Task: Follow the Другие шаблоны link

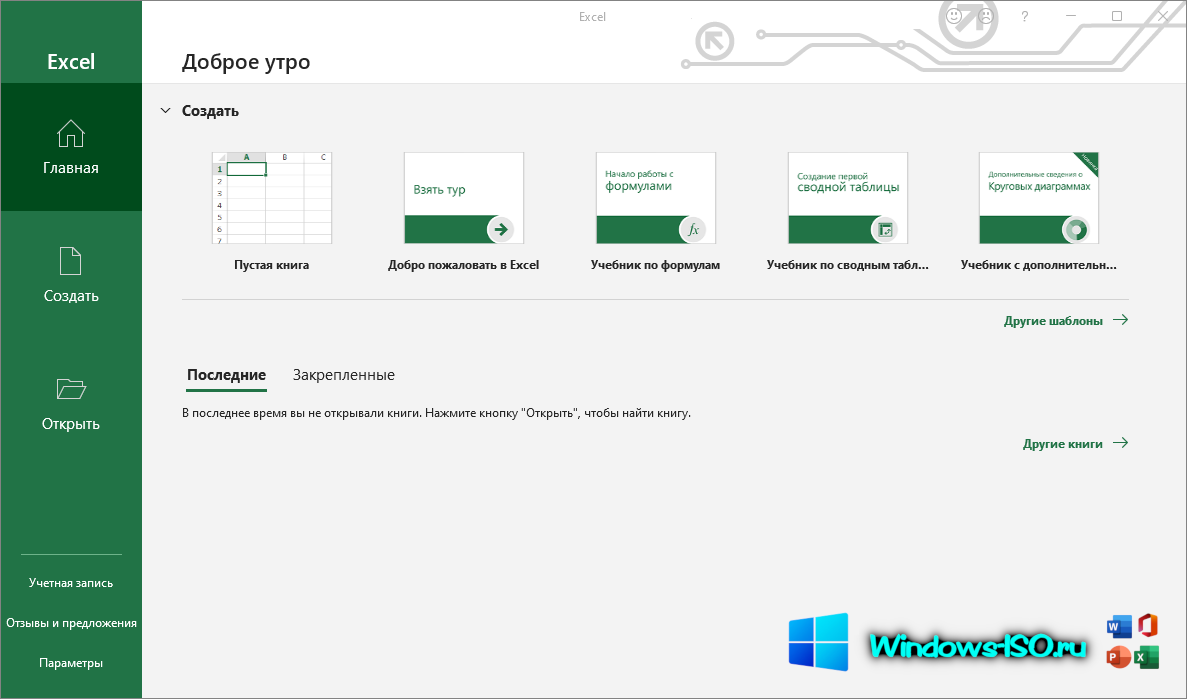Action: 1066,321
